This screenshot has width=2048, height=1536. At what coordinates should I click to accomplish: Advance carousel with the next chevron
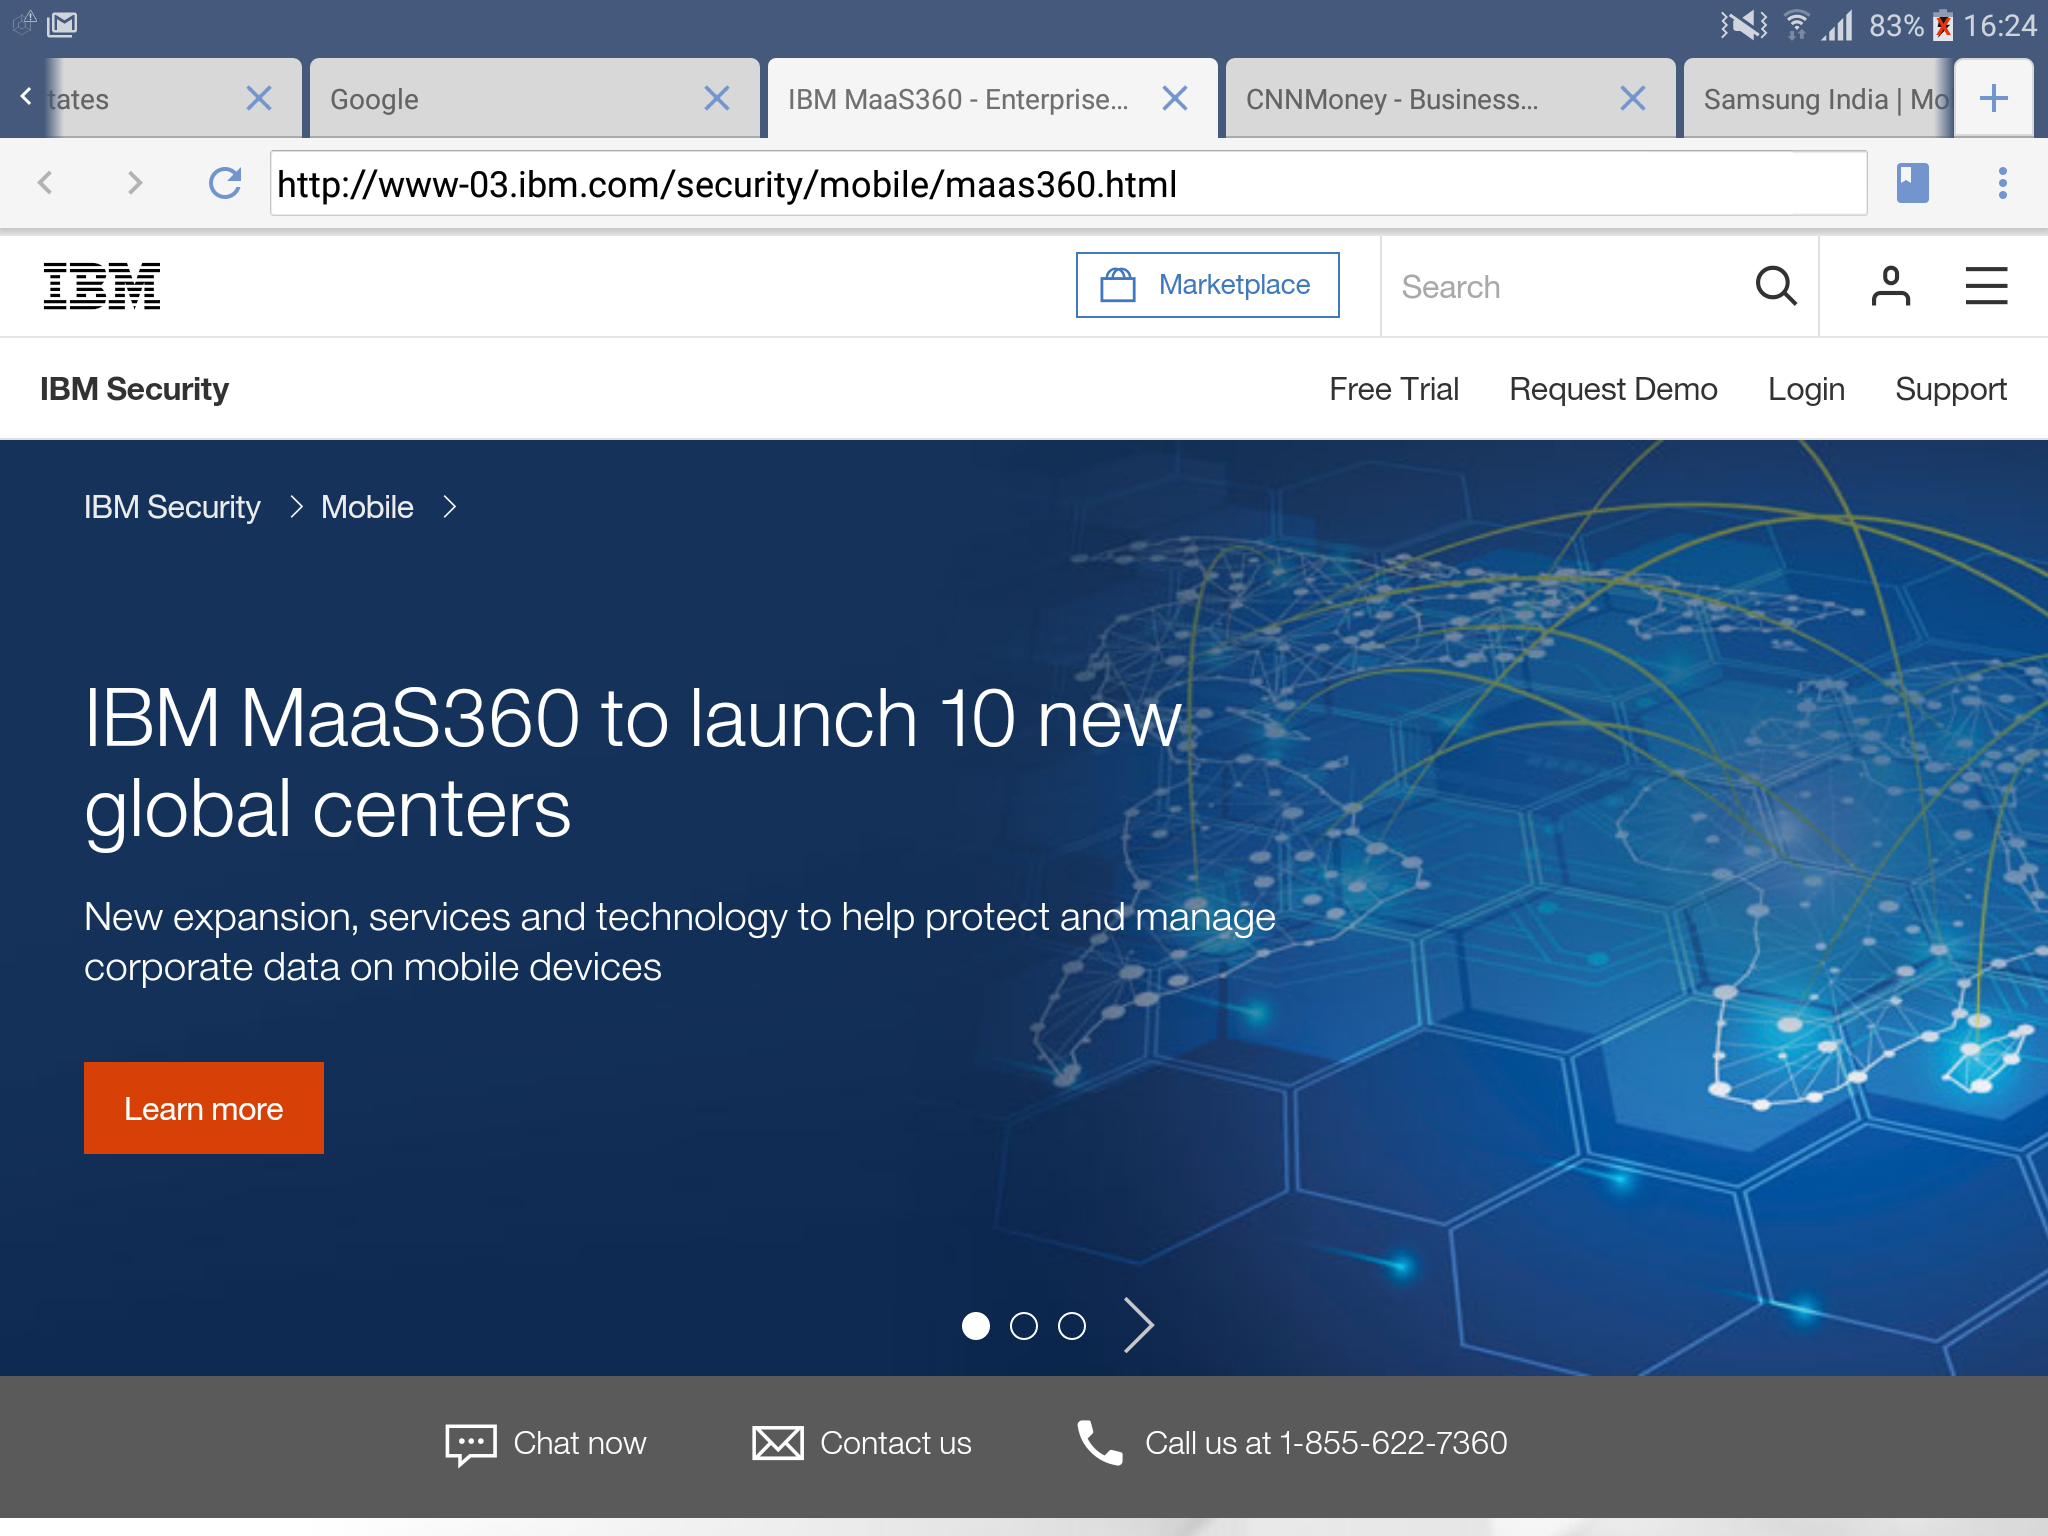point(1139,1326)
